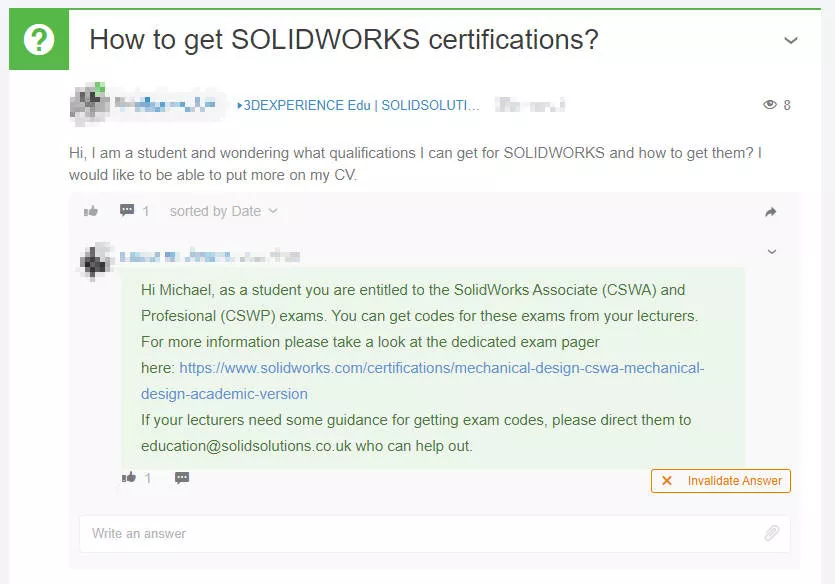Open the answer author's blurred name link
Screen dimensions: 835x584
coord(209,256)
